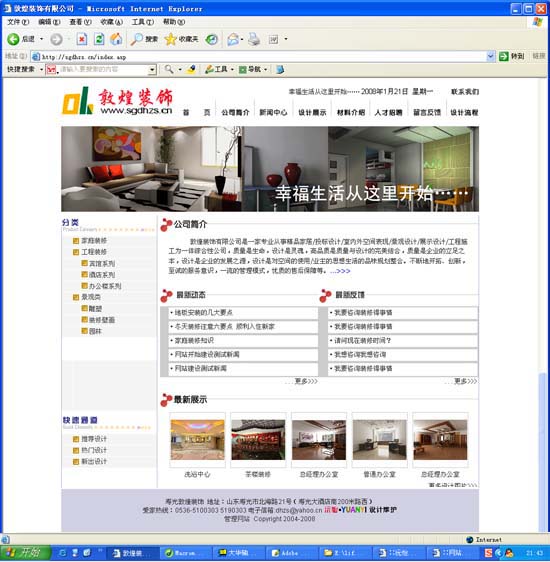Stop page loading with red X icon

82,39
